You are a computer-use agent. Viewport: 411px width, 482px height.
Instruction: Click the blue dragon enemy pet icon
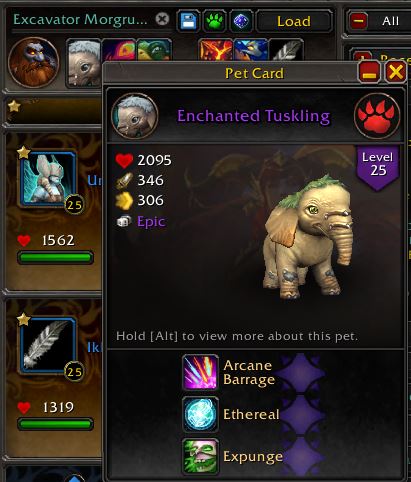coord(251,49)
